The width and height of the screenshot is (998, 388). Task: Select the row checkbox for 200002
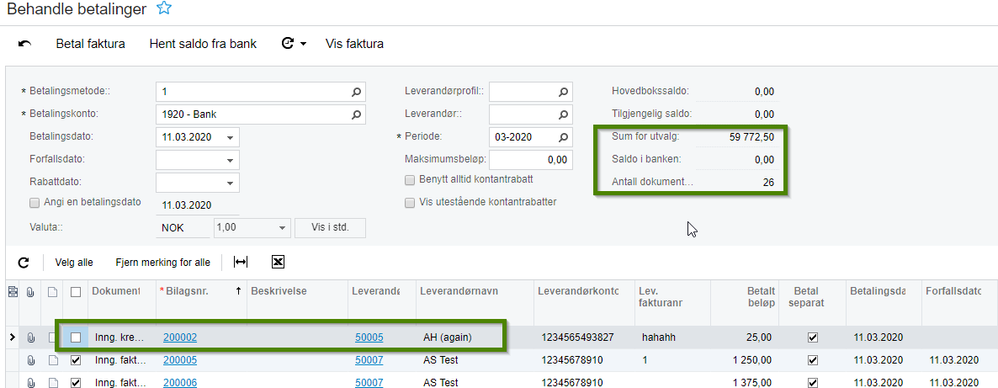pyautogui.click(x=76, y=338)
